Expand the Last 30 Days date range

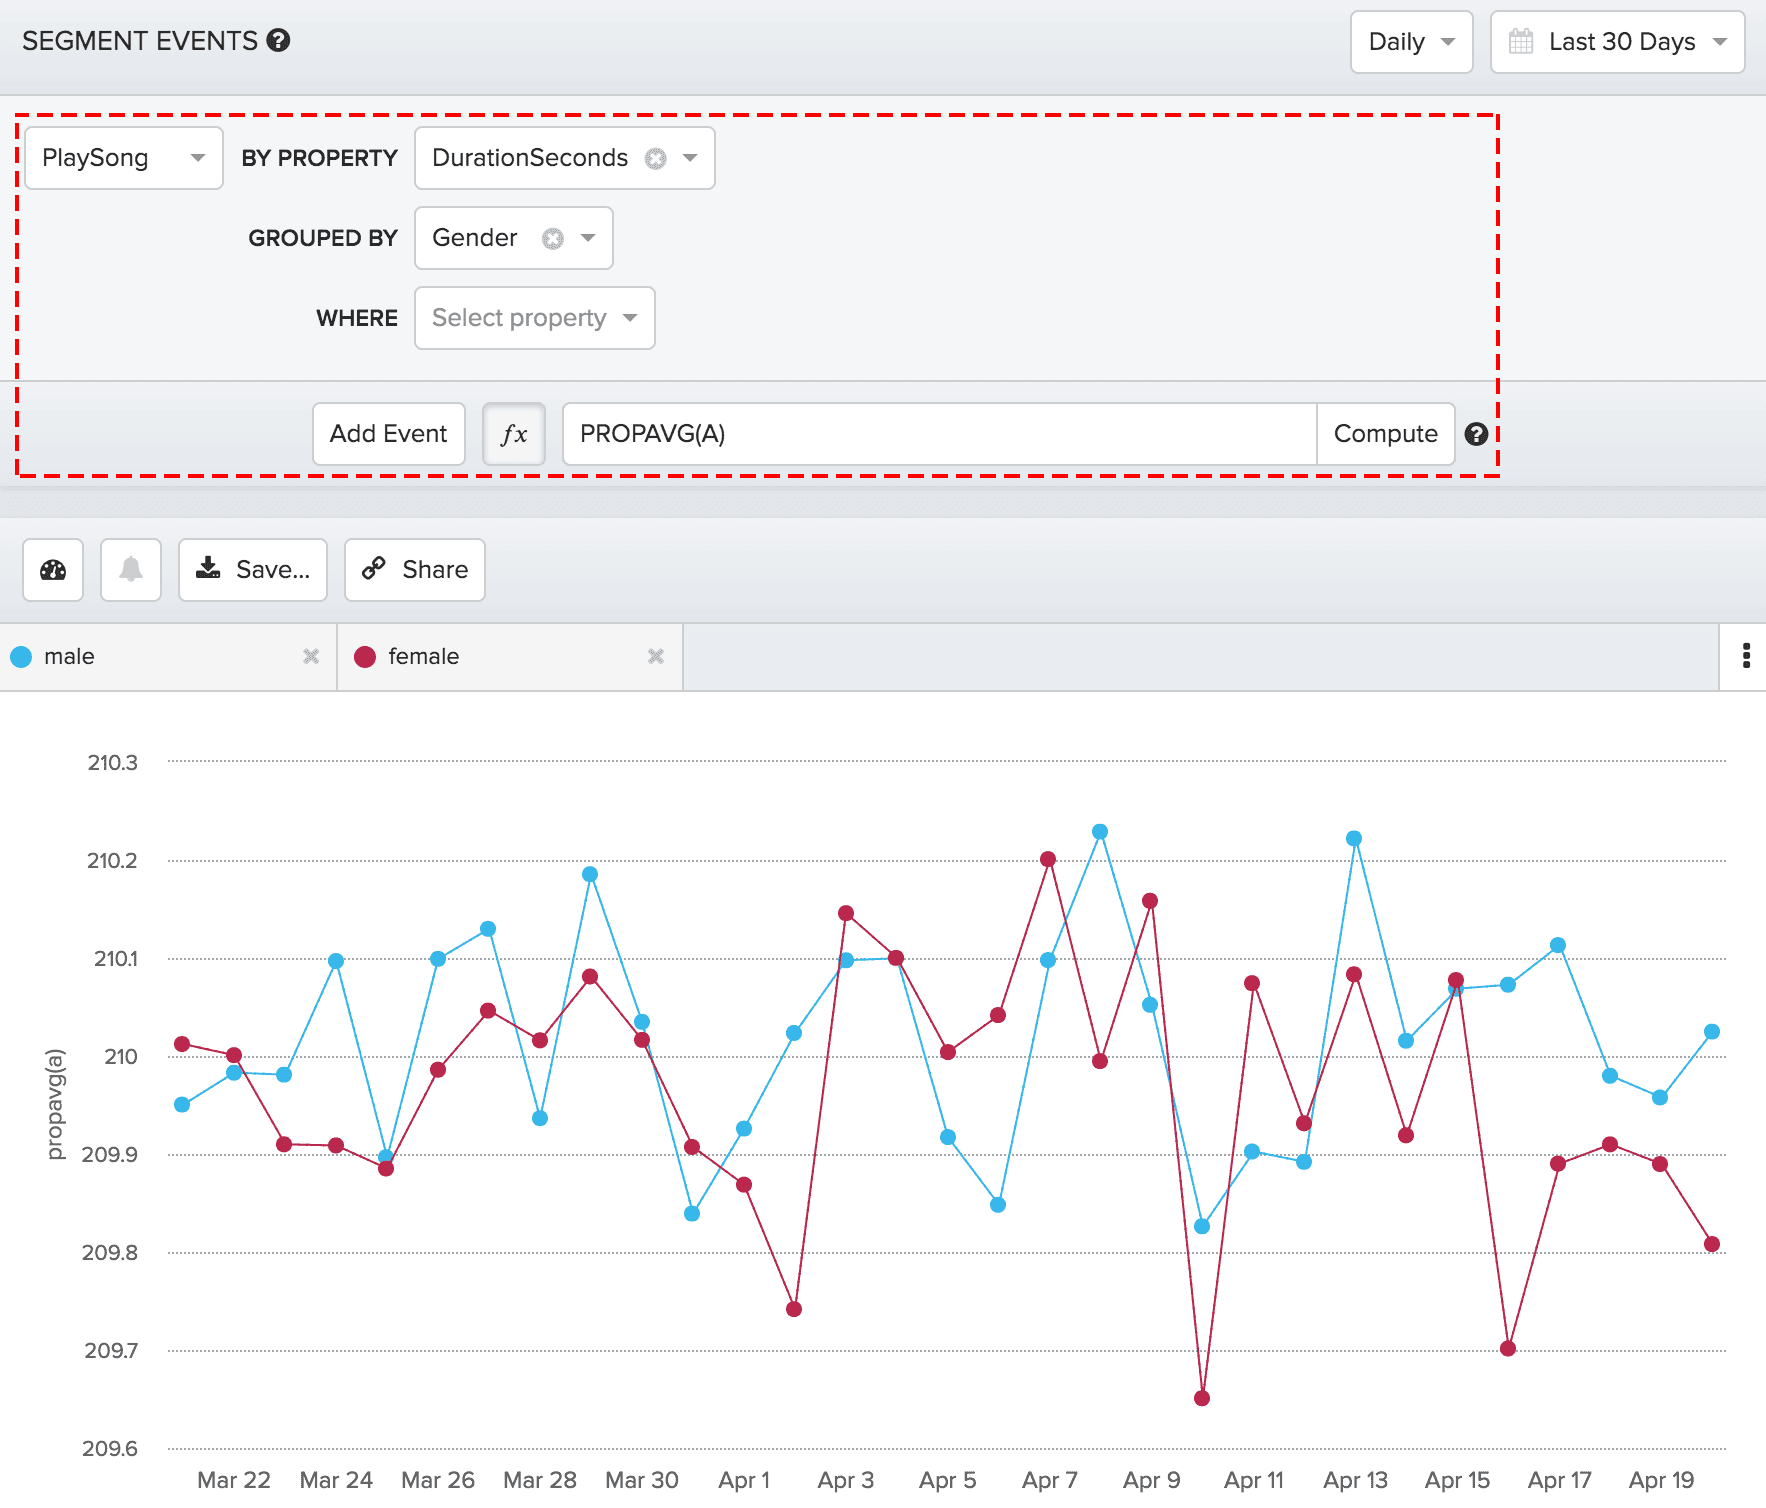(x=1617, y=42)
